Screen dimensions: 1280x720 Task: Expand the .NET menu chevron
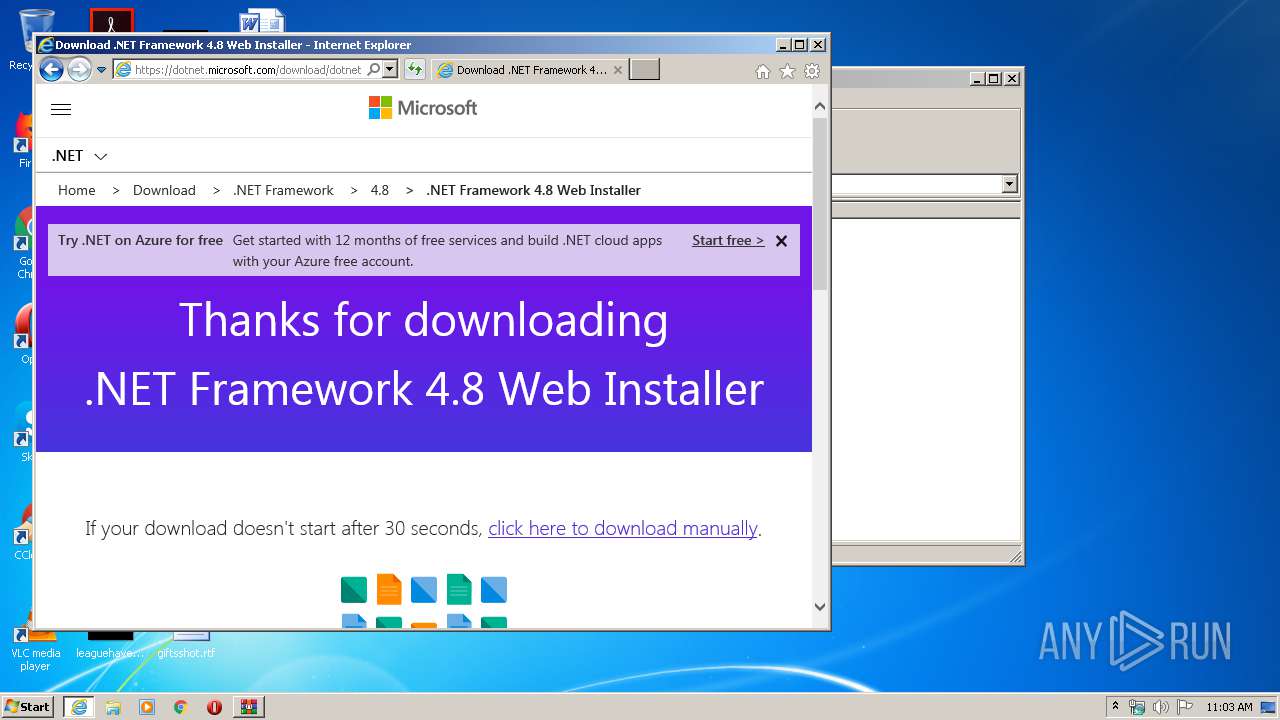point(101,156)
